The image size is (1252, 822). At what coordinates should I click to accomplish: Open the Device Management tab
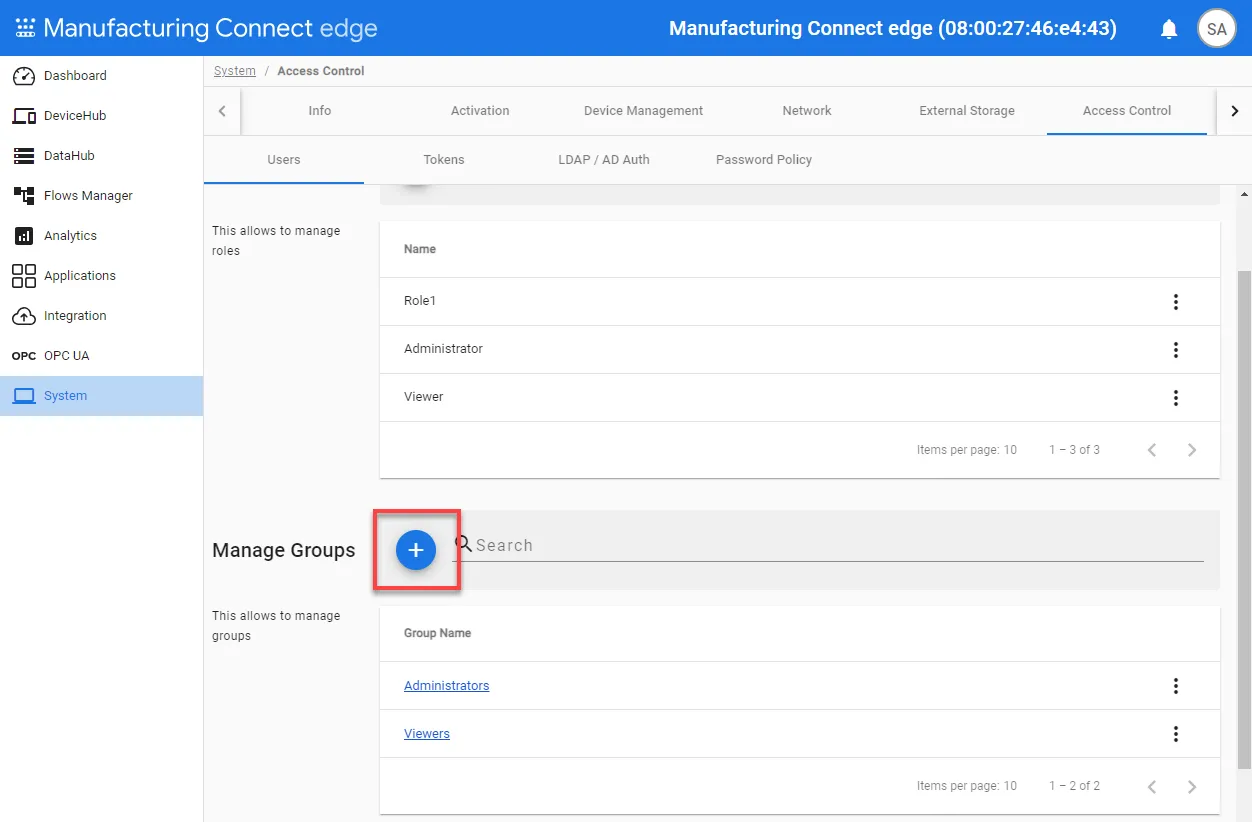pyautogui.click(x=644, y=111)
